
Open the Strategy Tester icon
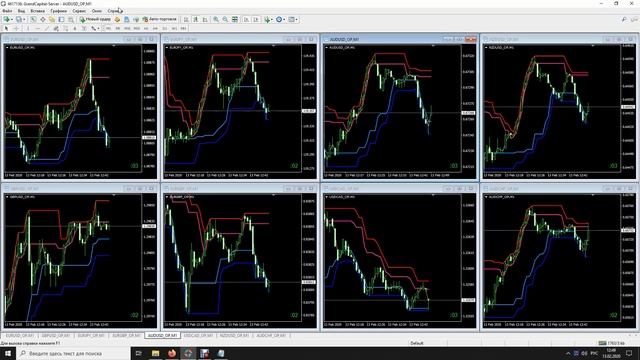tap(71, 19)
